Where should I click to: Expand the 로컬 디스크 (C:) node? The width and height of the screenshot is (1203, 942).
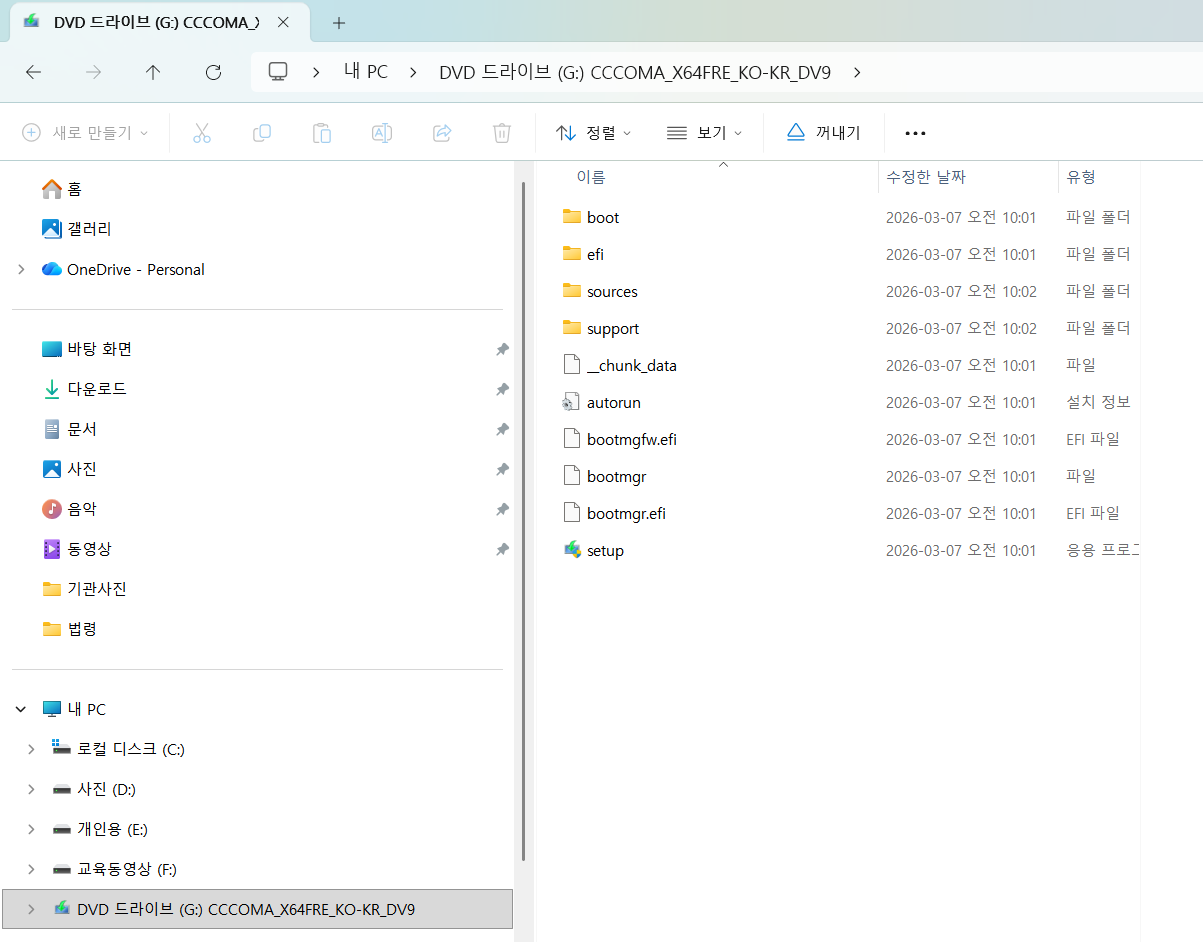pos(31,749)
